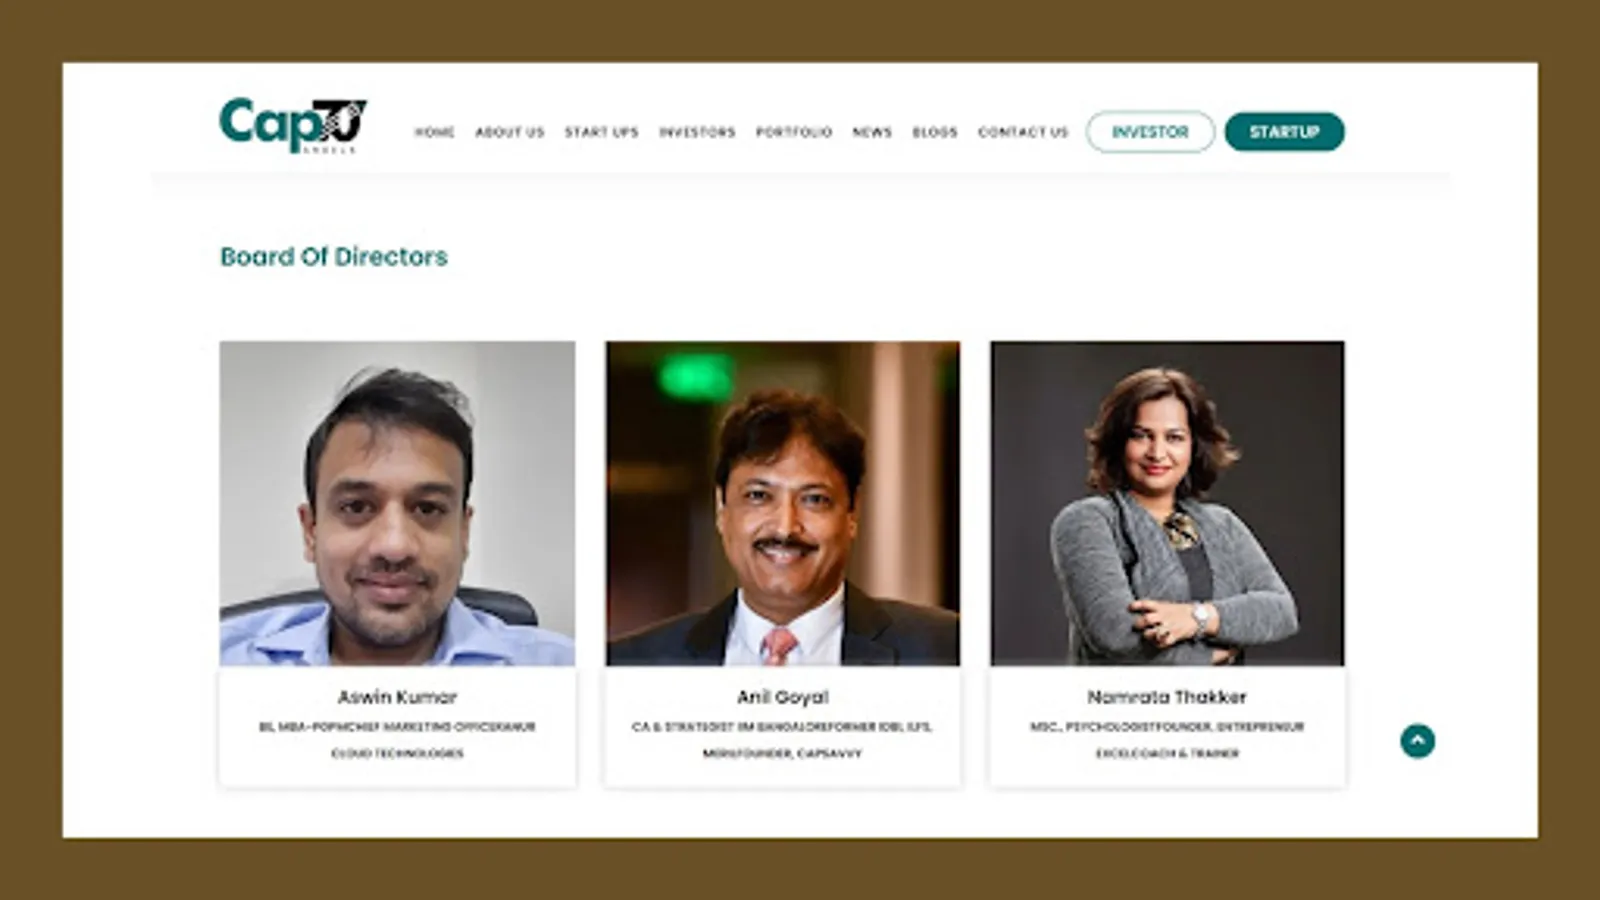Visit the Blogs page

(x=935, y=132)
